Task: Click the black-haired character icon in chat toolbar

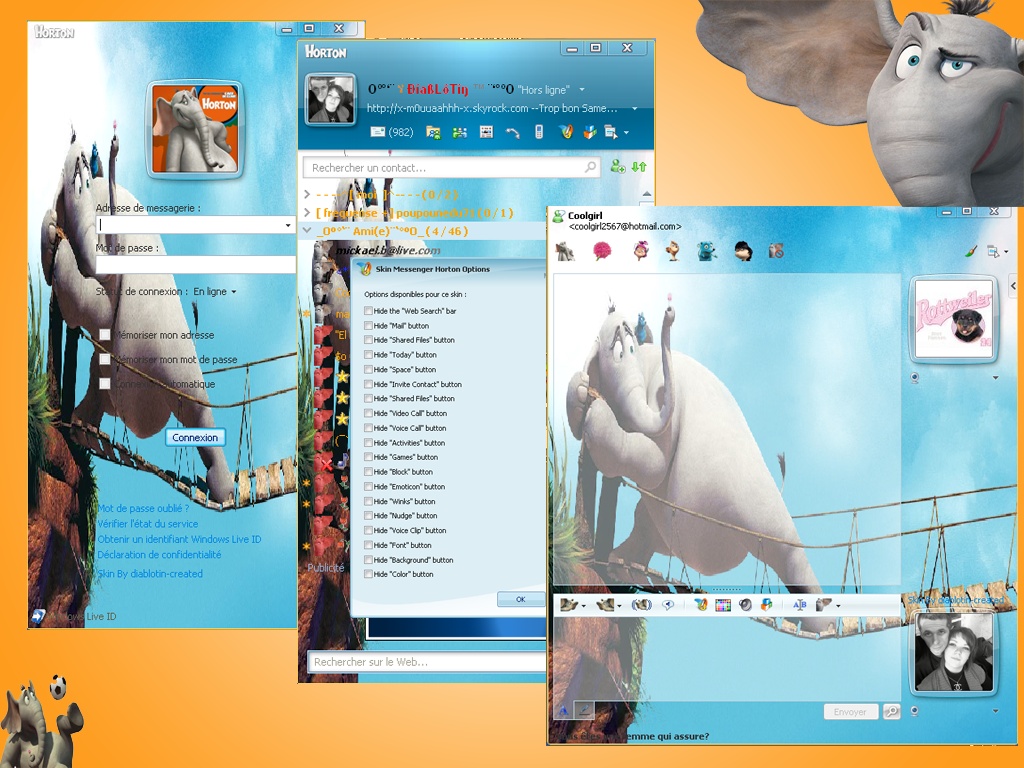Action: (x=742, y=251)
